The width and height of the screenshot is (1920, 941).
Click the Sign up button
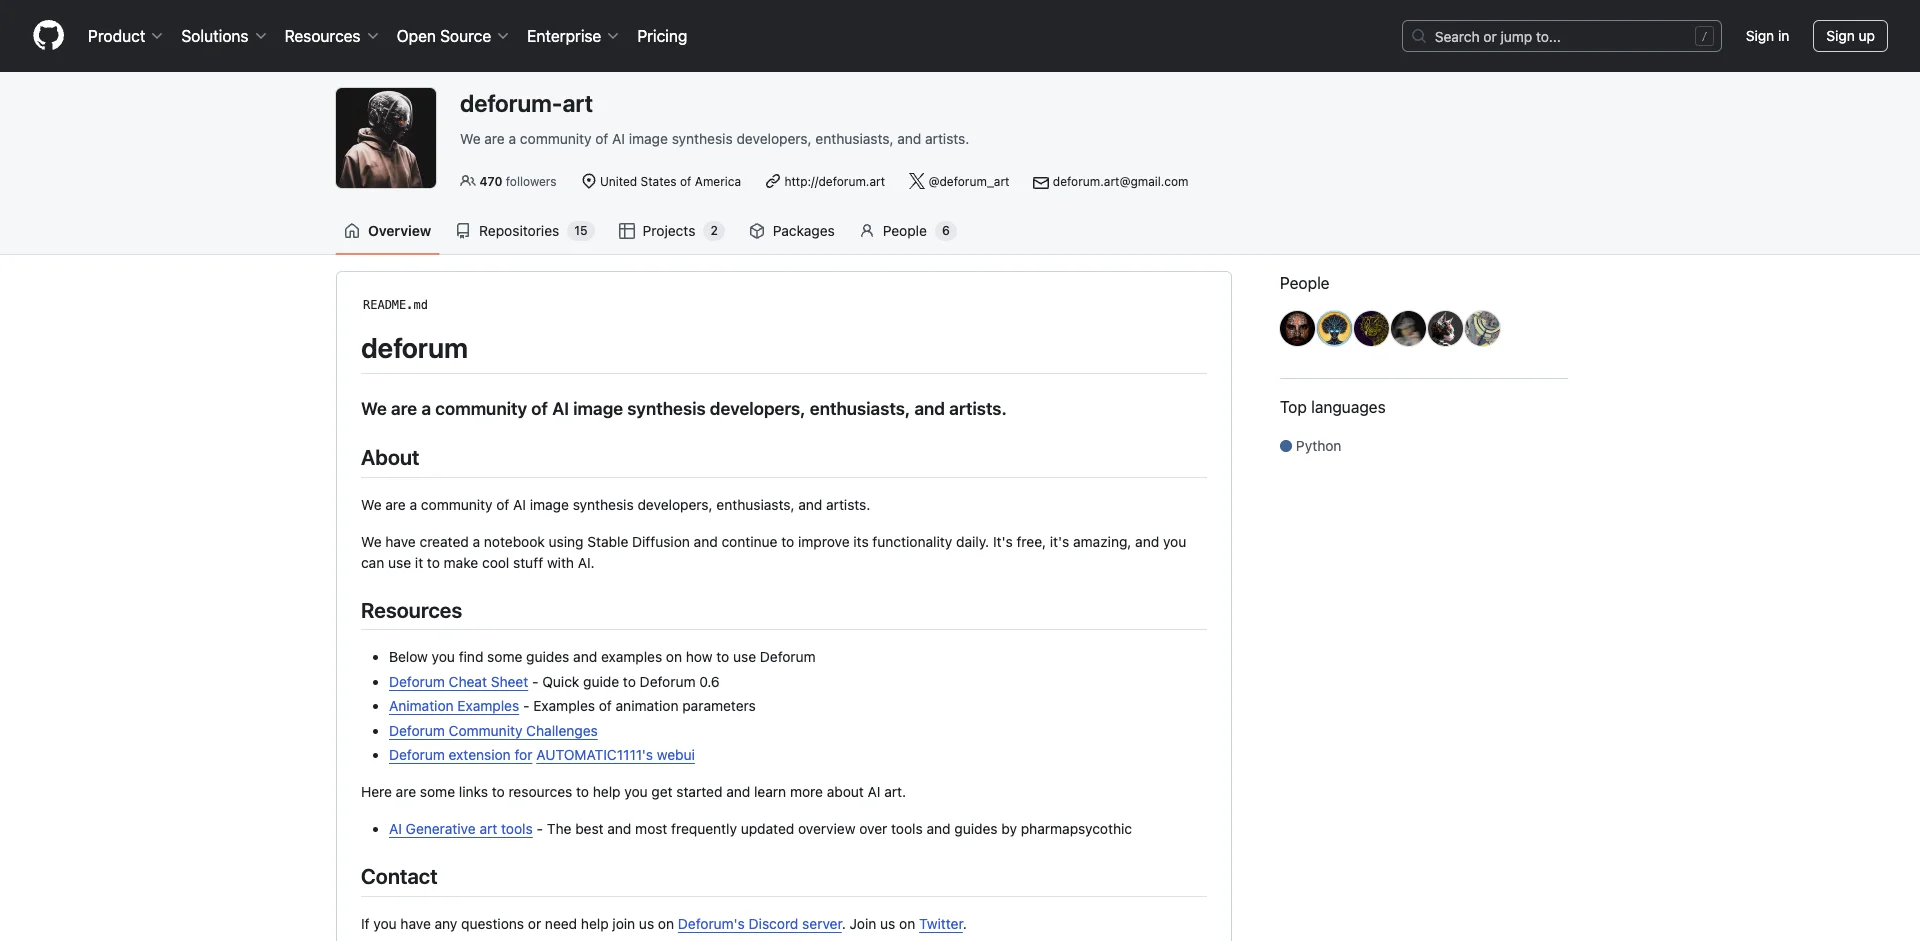pyautogui.click(x=1849, y=36)
